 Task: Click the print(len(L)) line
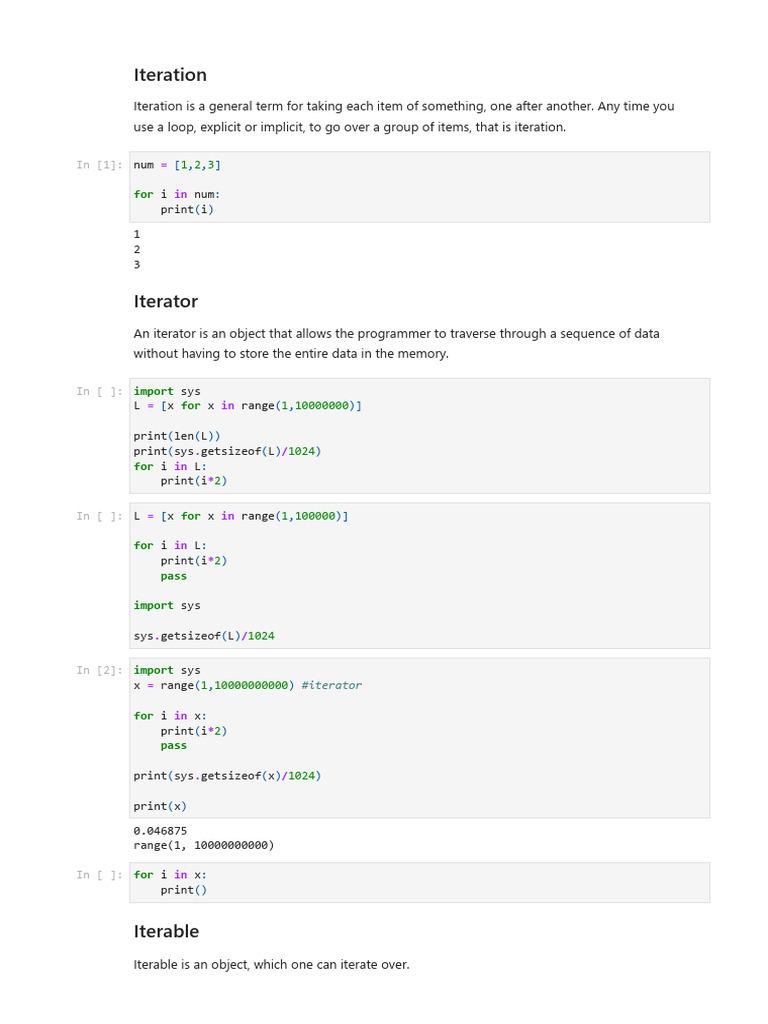[177, 436]
